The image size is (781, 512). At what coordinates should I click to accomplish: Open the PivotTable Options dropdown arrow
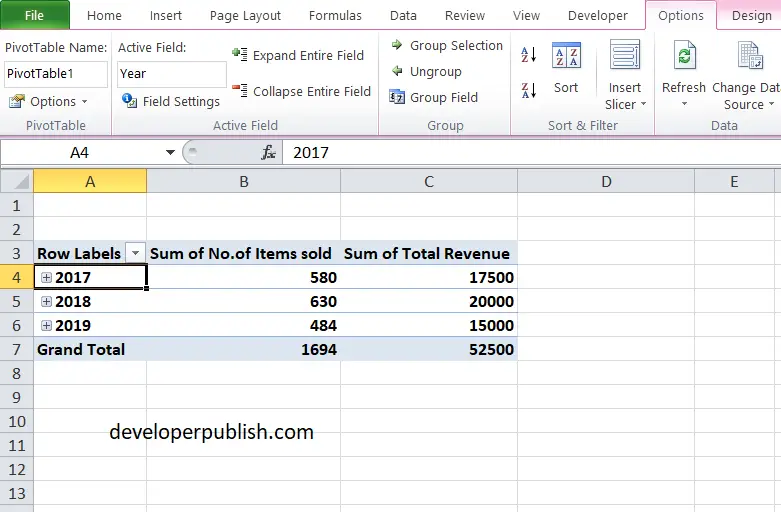85,102
